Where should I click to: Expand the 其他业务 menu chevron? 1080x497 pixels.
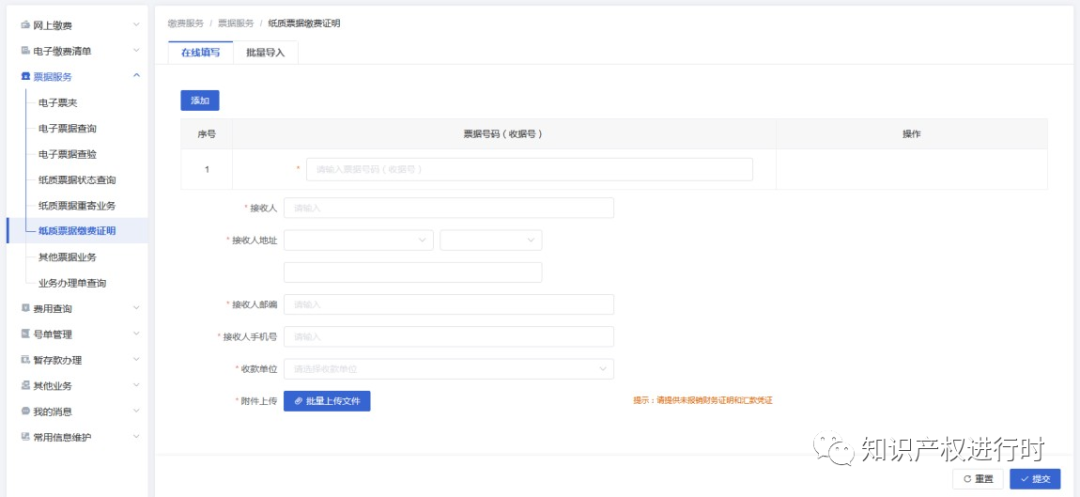(x=136, y=386)
